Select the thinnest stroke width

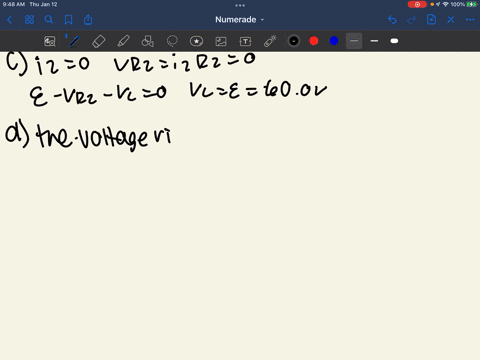(354, 41)
